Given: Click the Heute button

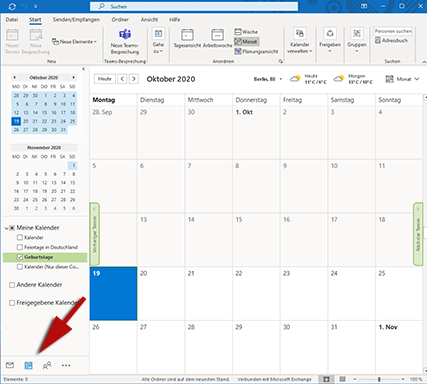Looking at the screenshot, I should (x=105, y=79).
